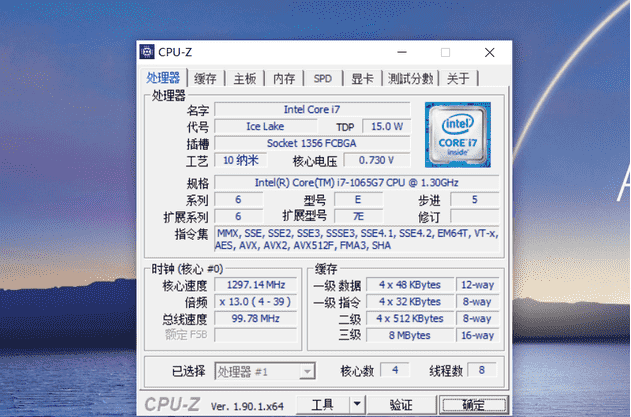Viewport: 631px width, 417px height.
Task: Open the SPD tab
Action: pos(323,78)
